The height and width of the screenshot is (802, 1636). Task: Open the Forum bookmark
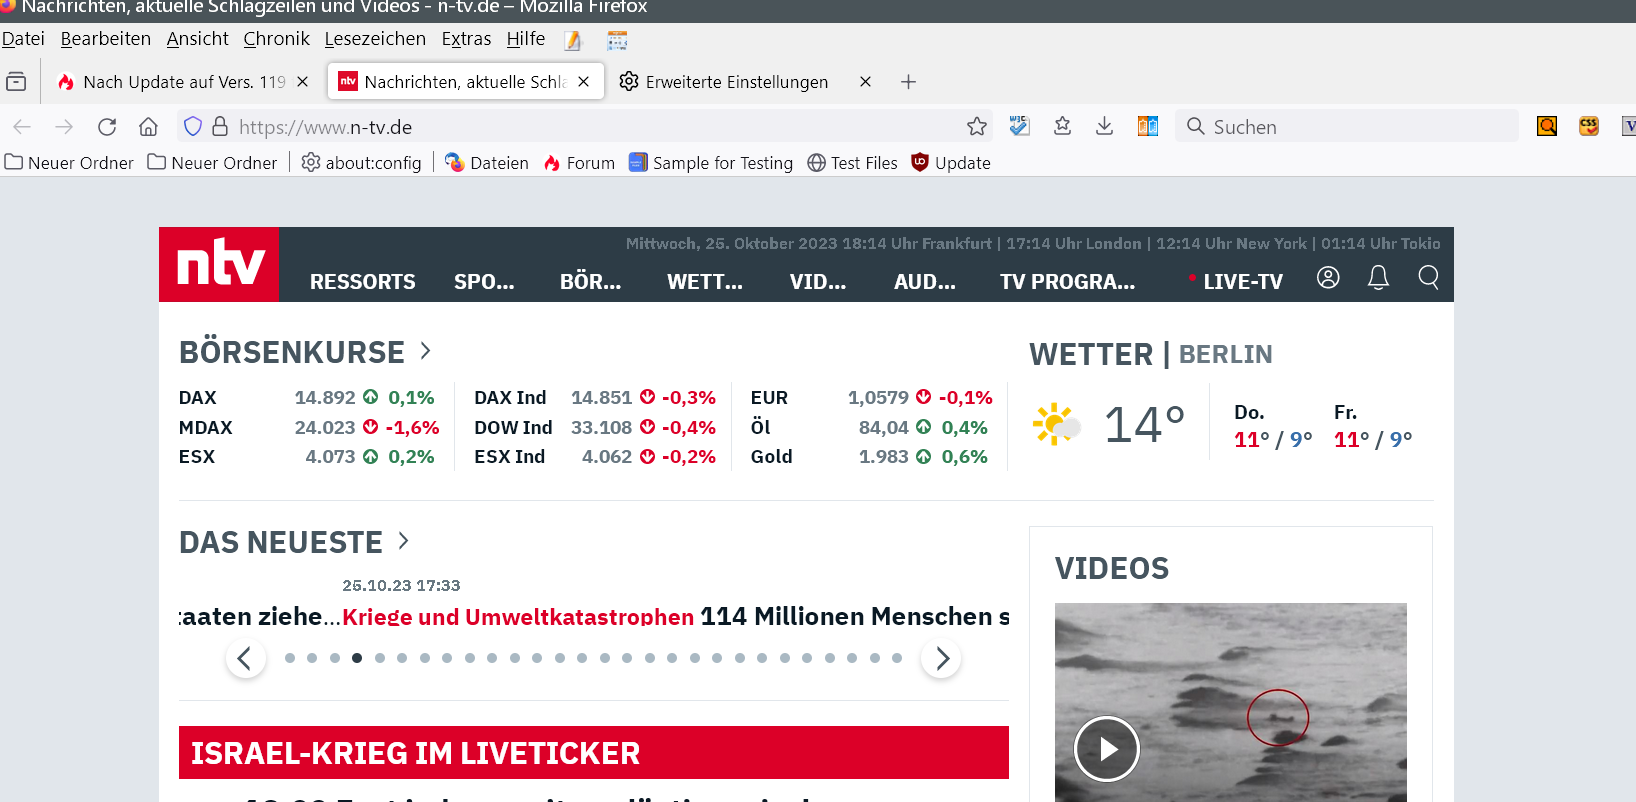tap(579, 163)
